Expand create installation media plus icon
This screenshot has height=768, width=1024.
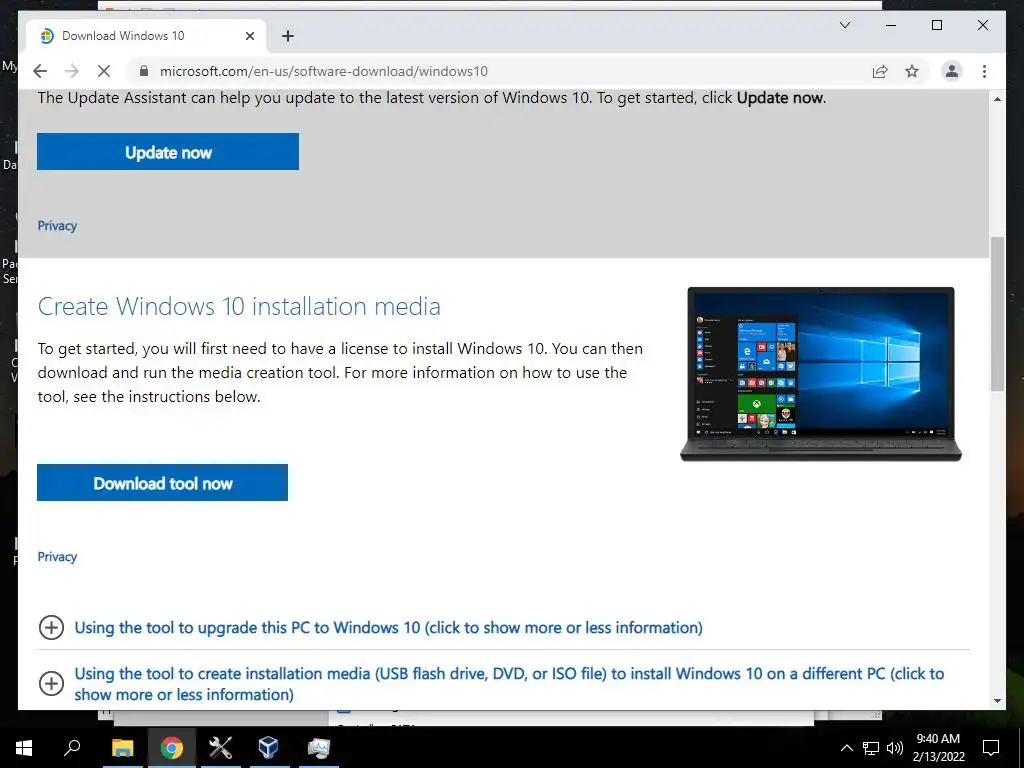[x=52, y=684]
